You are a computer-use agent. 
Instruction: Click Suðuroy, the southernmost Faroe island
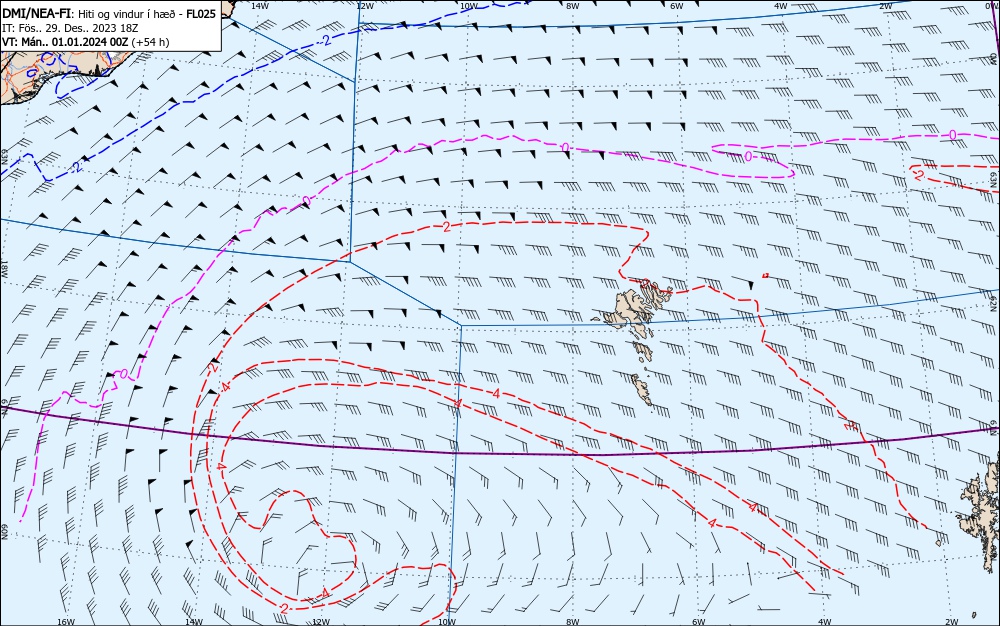point(642,389)
